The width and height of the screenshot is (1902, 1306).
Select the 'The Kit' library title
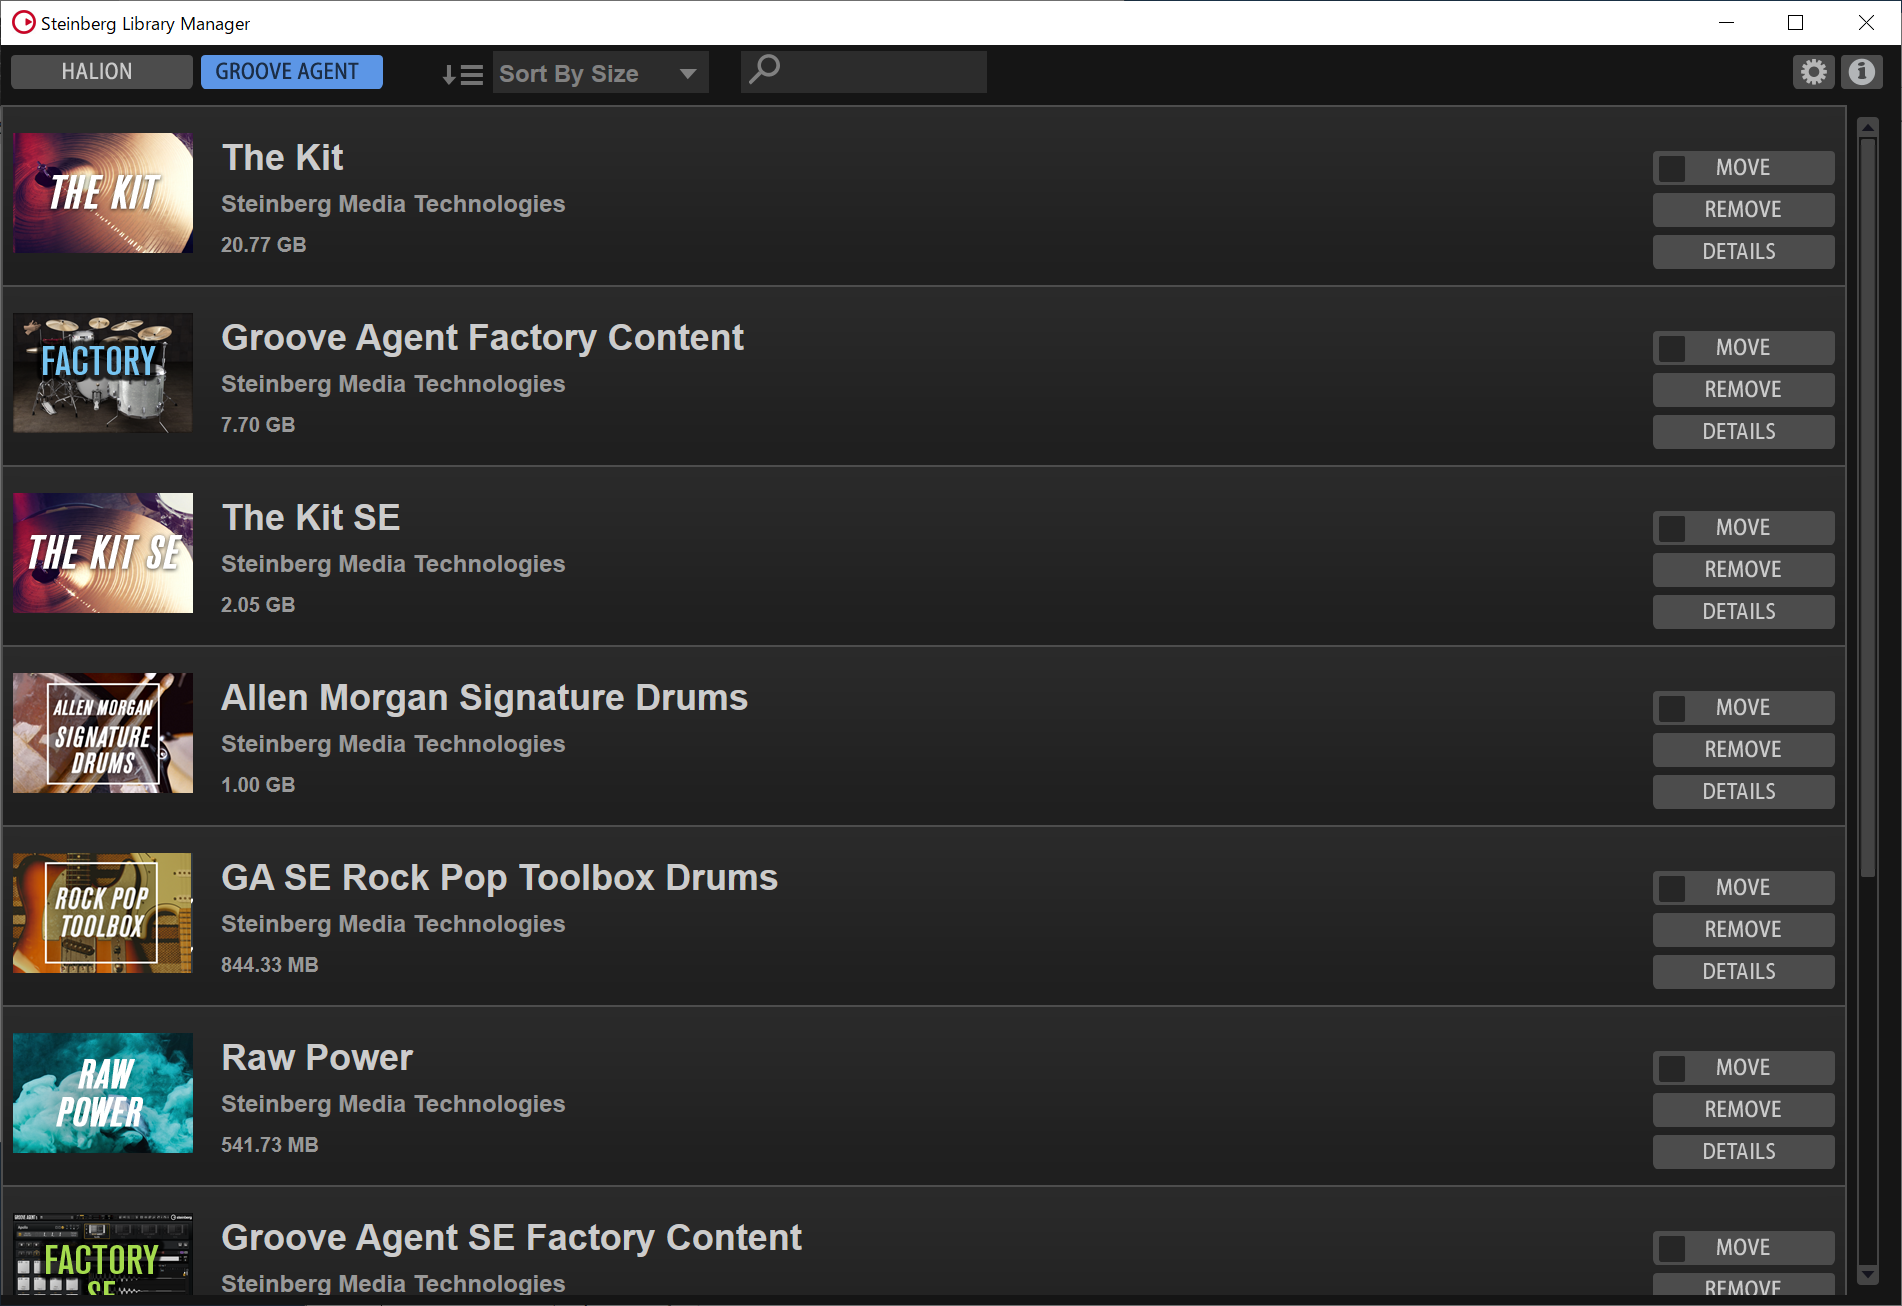(x=282, y=158)
